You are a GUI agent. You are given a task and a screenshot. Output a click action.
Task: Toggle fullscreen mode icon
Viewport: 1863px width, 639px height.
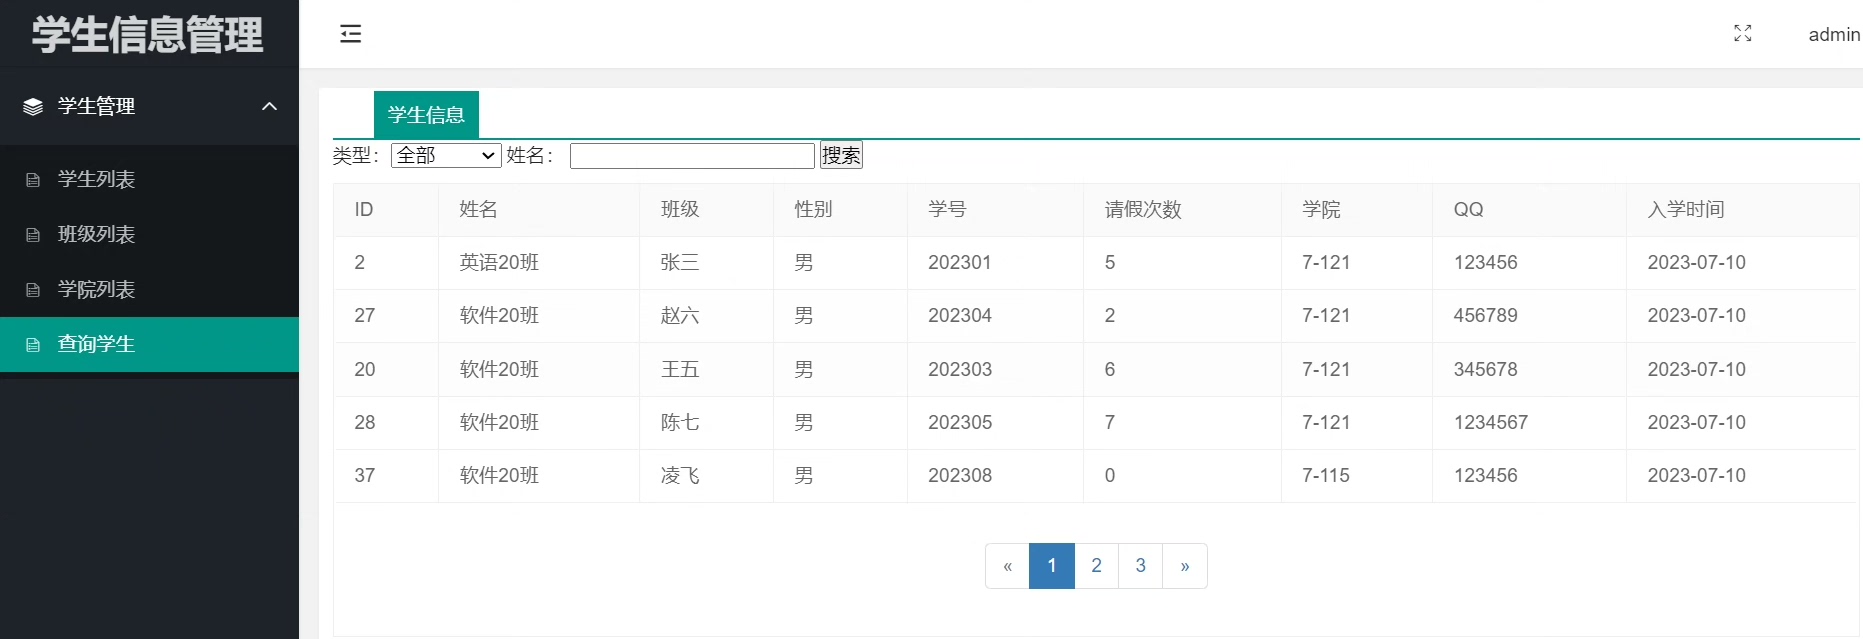tap(1742, 34)
